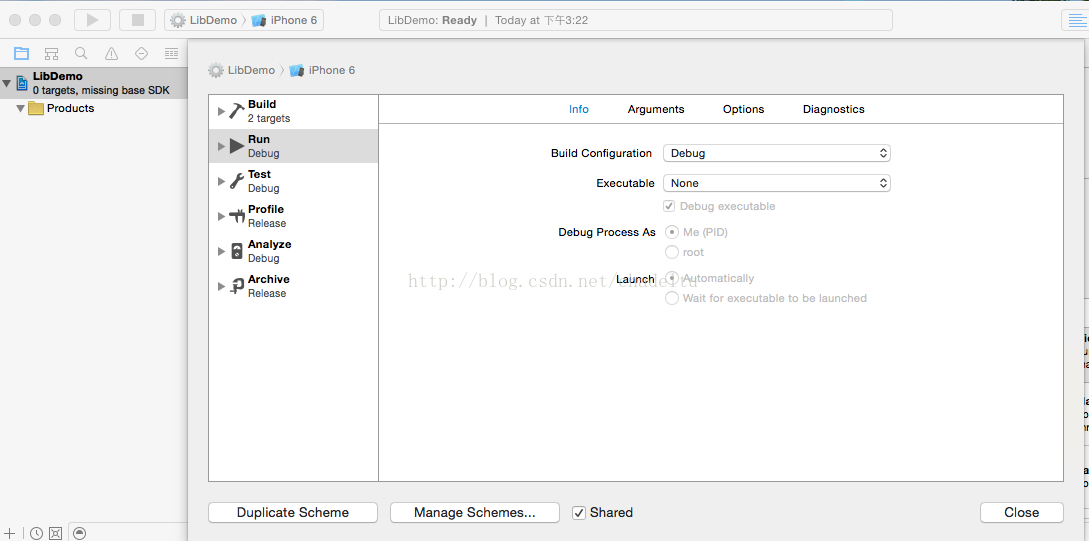
Task: Switch to the Options tab
Action: pos(743,109)
